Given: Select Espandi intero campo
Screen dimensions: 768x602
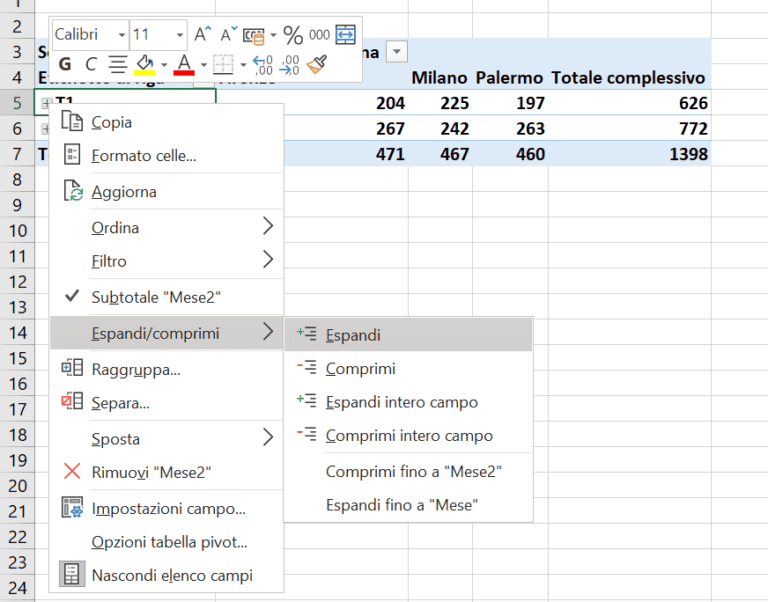Looking at the screenshot, I should coord(401,402).
